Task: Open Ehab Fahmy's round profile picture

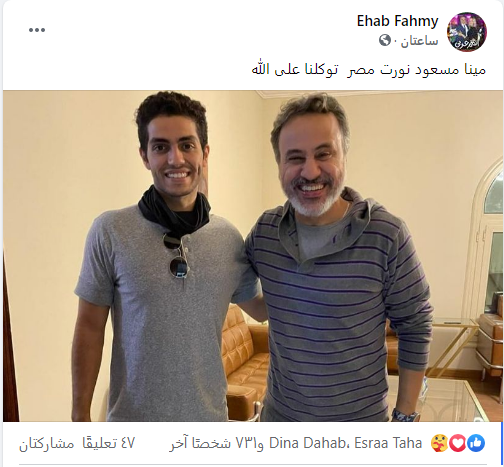Action: [467, 32]
